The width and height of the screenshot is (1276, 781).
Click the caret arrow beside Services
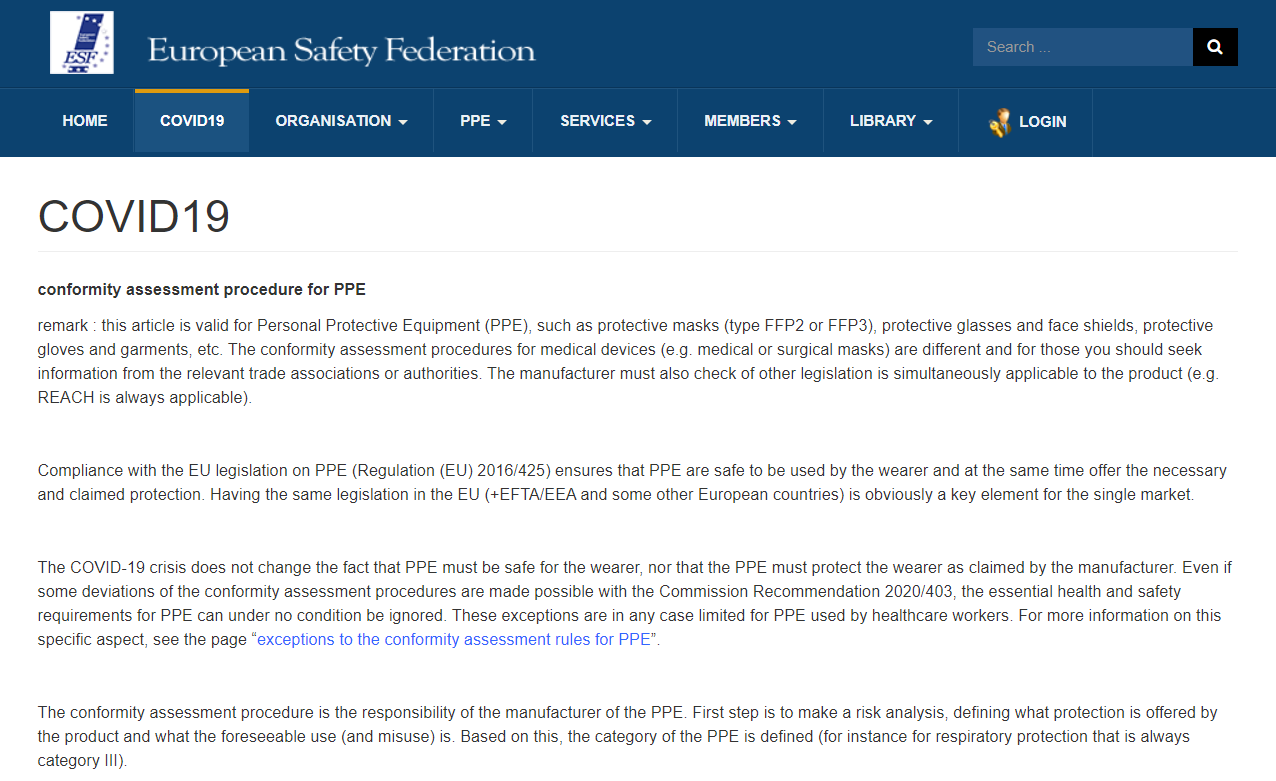[647, 122]
